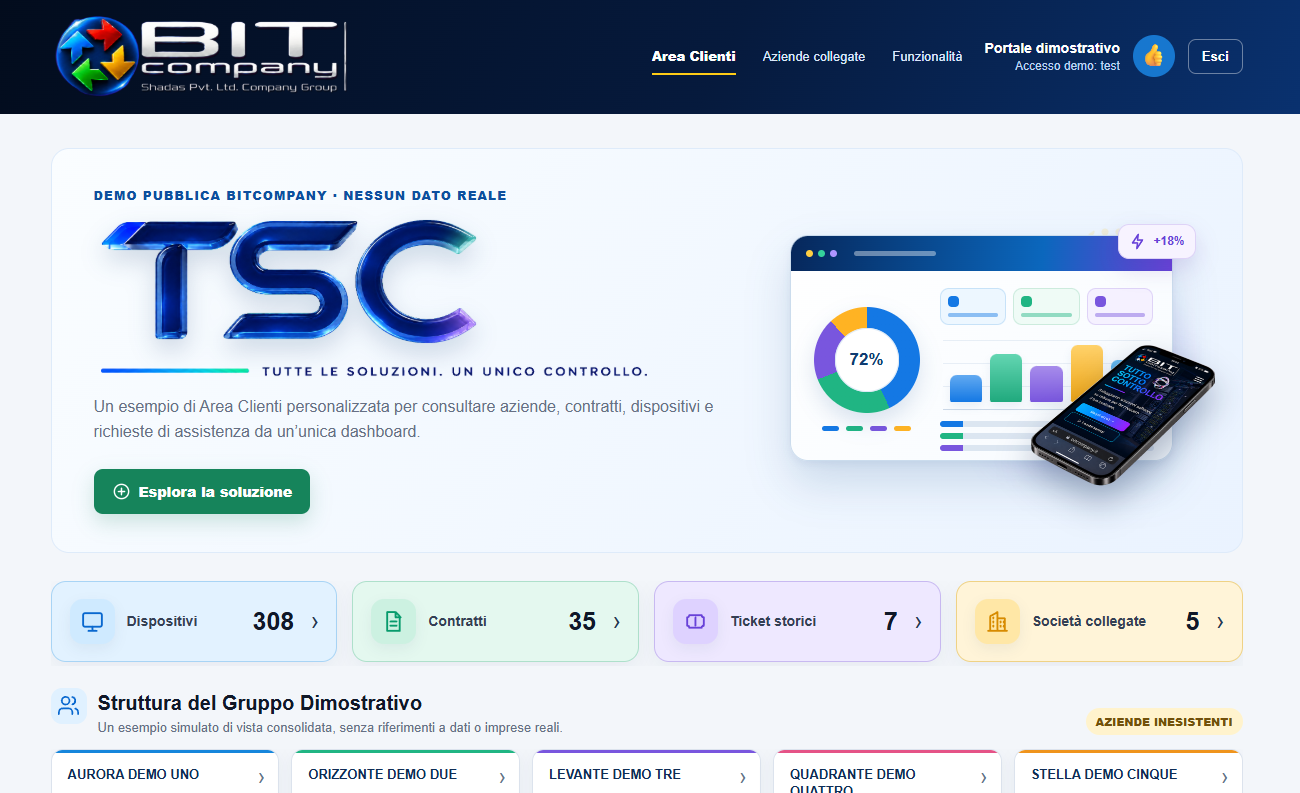Expand the AURORA DEMO UNO chevron

(261, 777)
